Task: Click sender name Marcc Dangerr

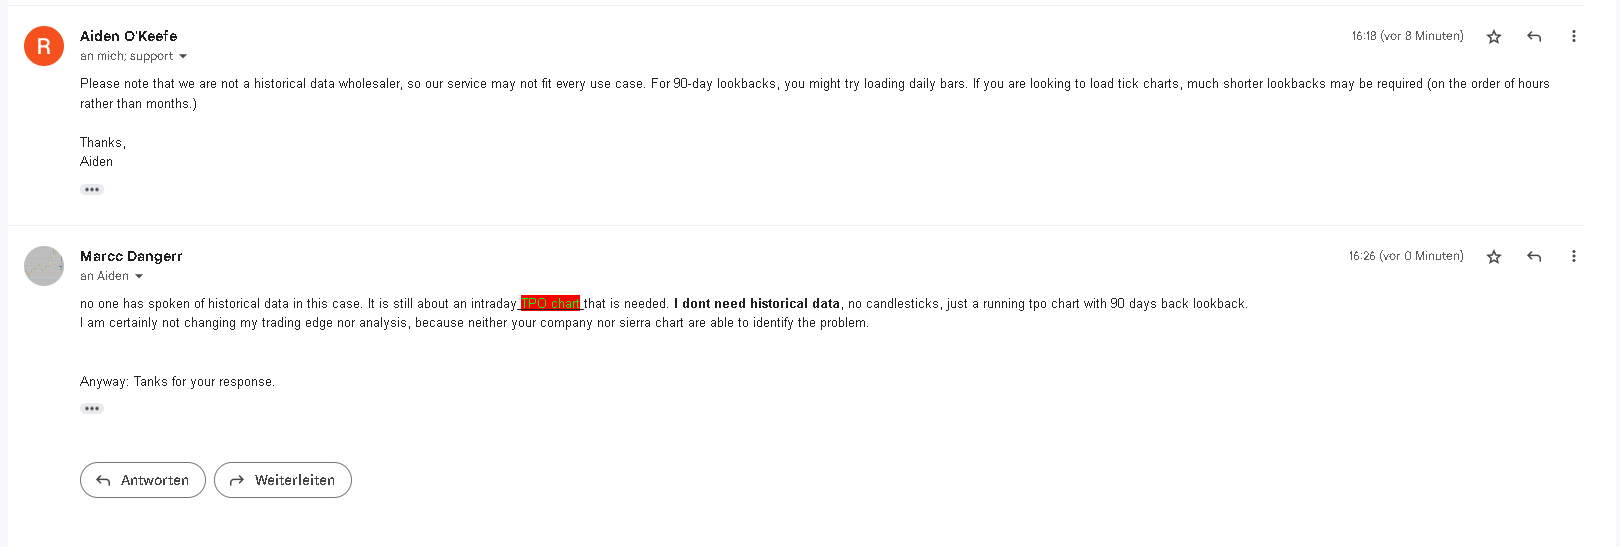Action: (131, 256)
